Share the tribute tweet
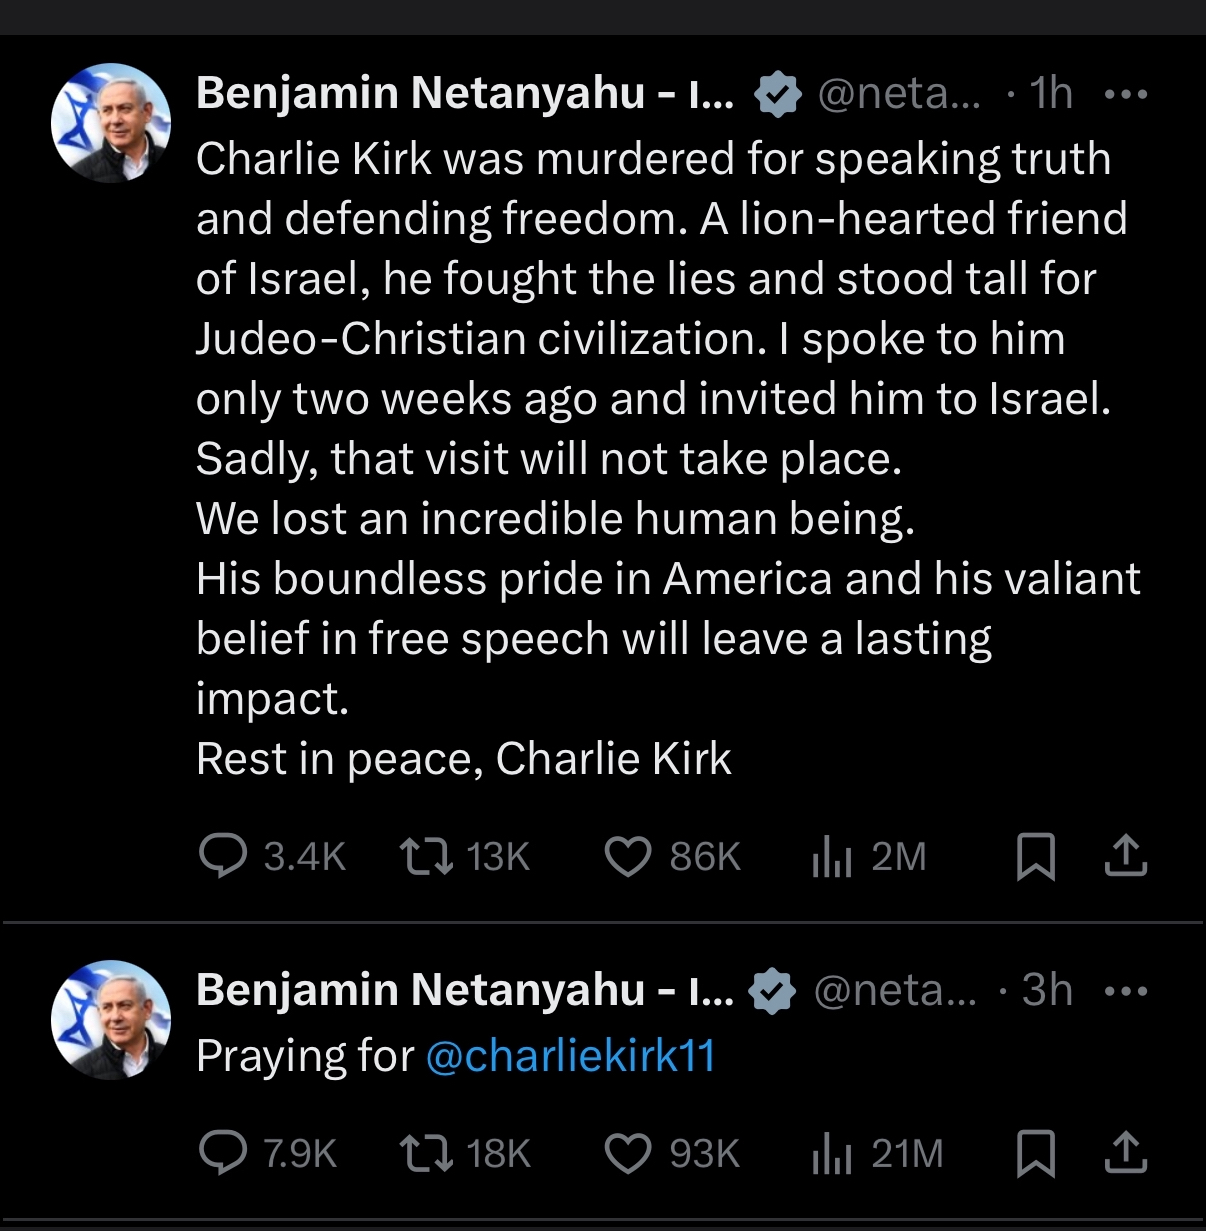1206x1231 pixels. tap(1125, 857)
